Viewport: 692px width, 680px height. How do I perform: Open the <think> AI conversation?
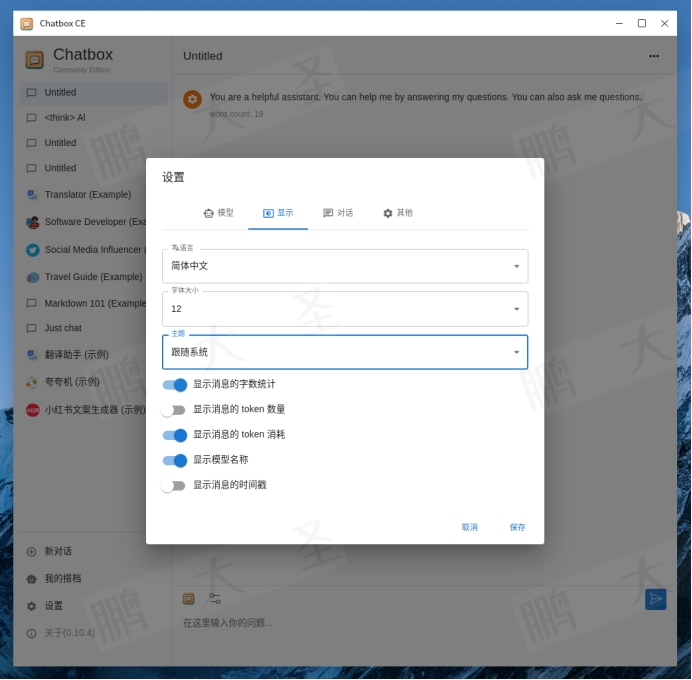click(x=94, y=118)
